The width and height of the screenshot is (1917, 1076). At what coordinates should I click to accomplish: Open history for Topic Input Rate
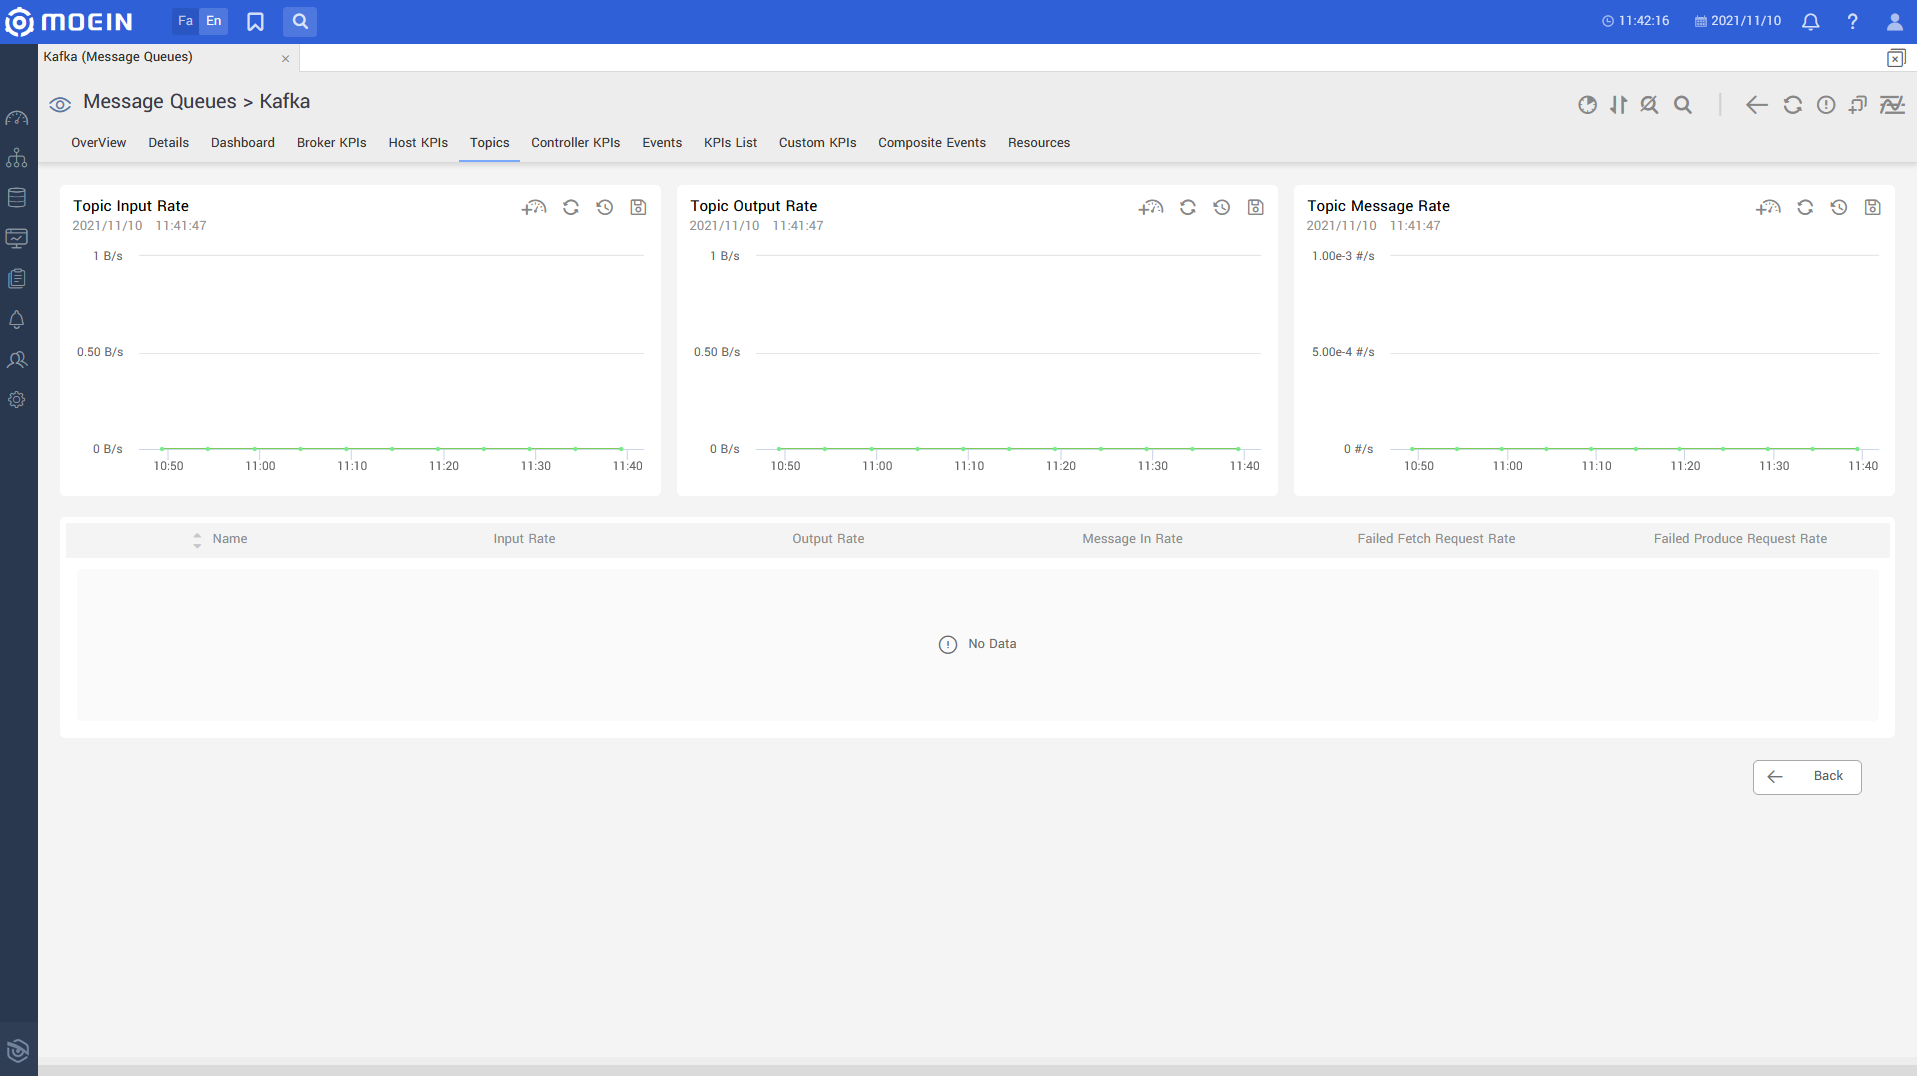605,207
